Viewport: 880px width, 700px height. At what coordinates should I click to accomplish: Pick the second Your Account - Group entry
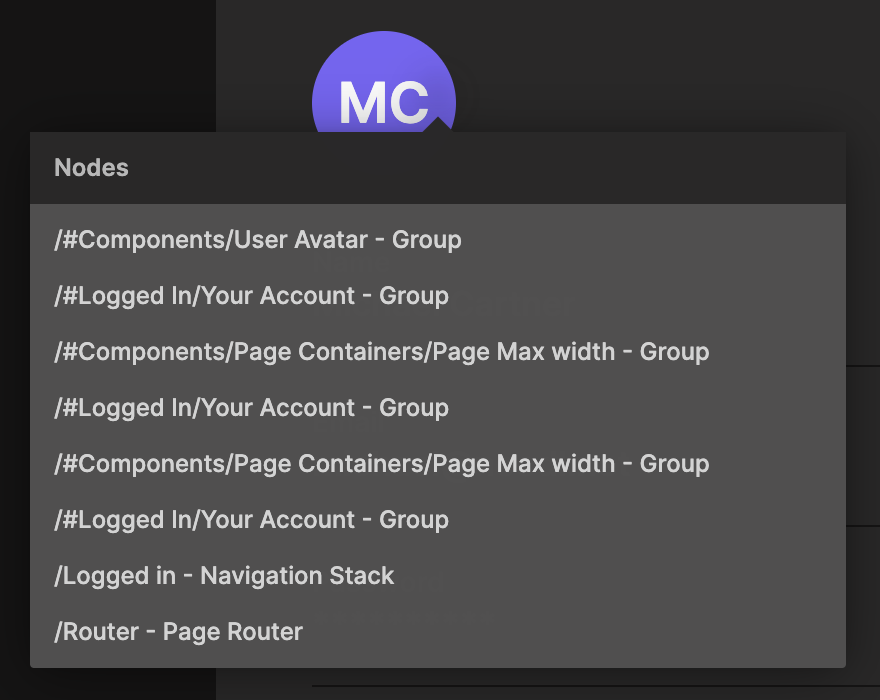(x=252, y=408)
